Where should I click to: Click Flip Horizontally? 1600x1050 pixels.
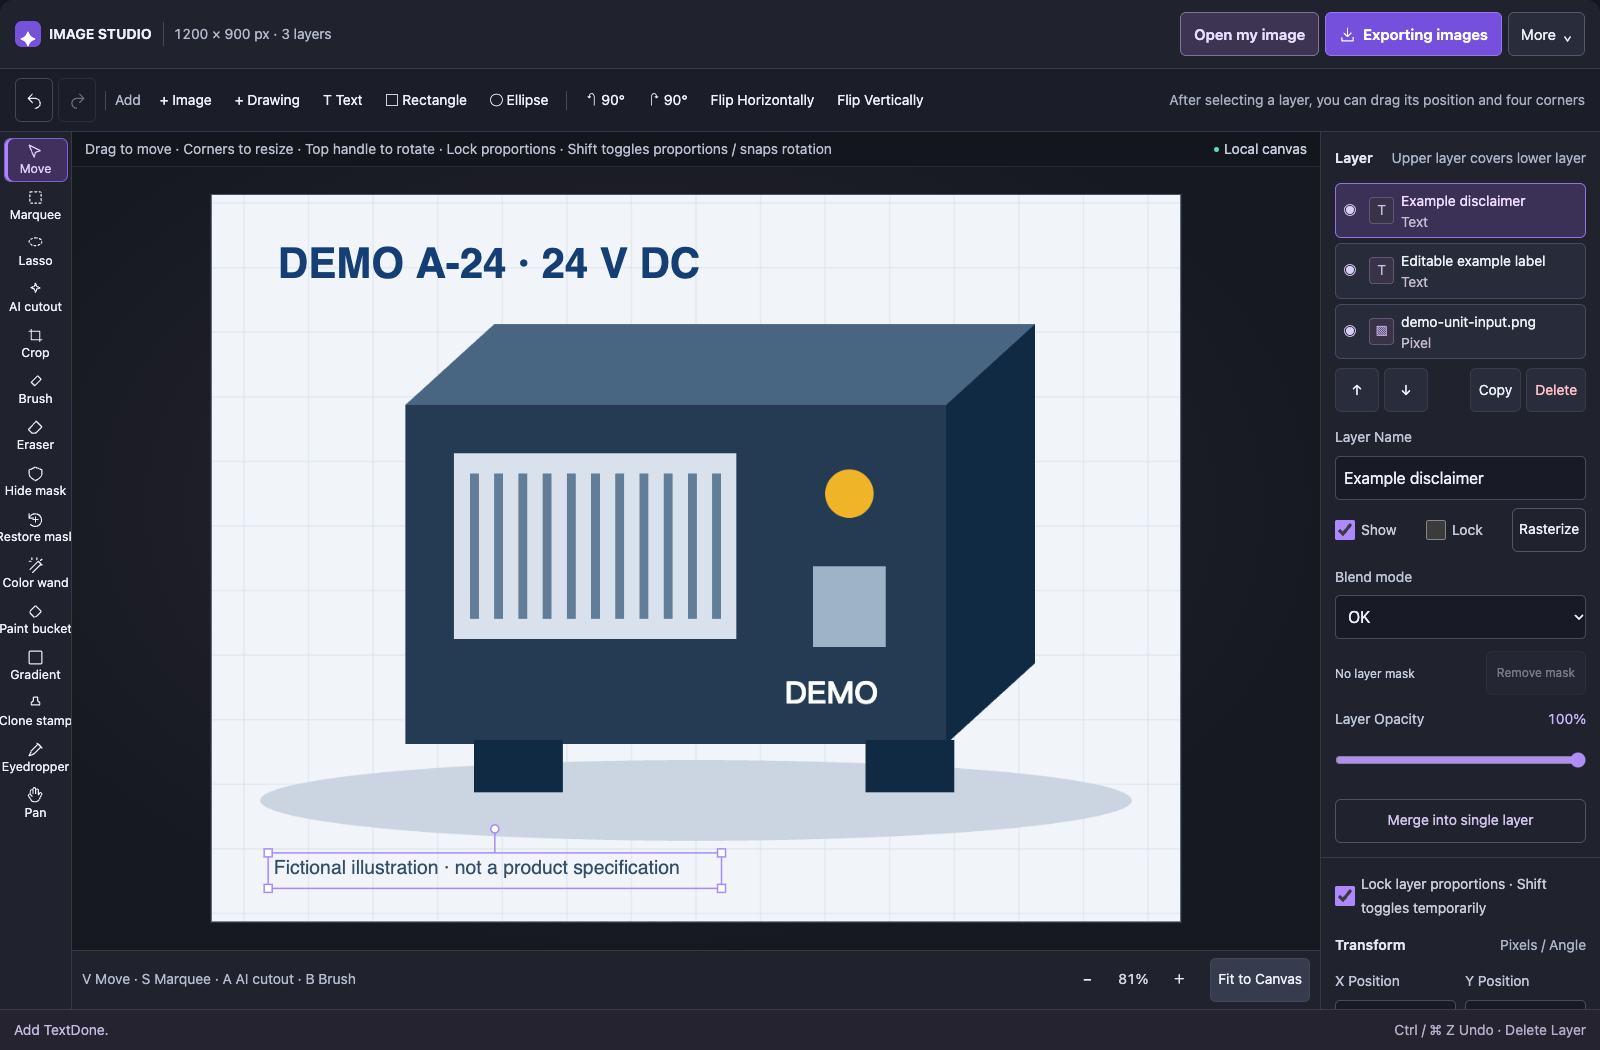(762, 100)
